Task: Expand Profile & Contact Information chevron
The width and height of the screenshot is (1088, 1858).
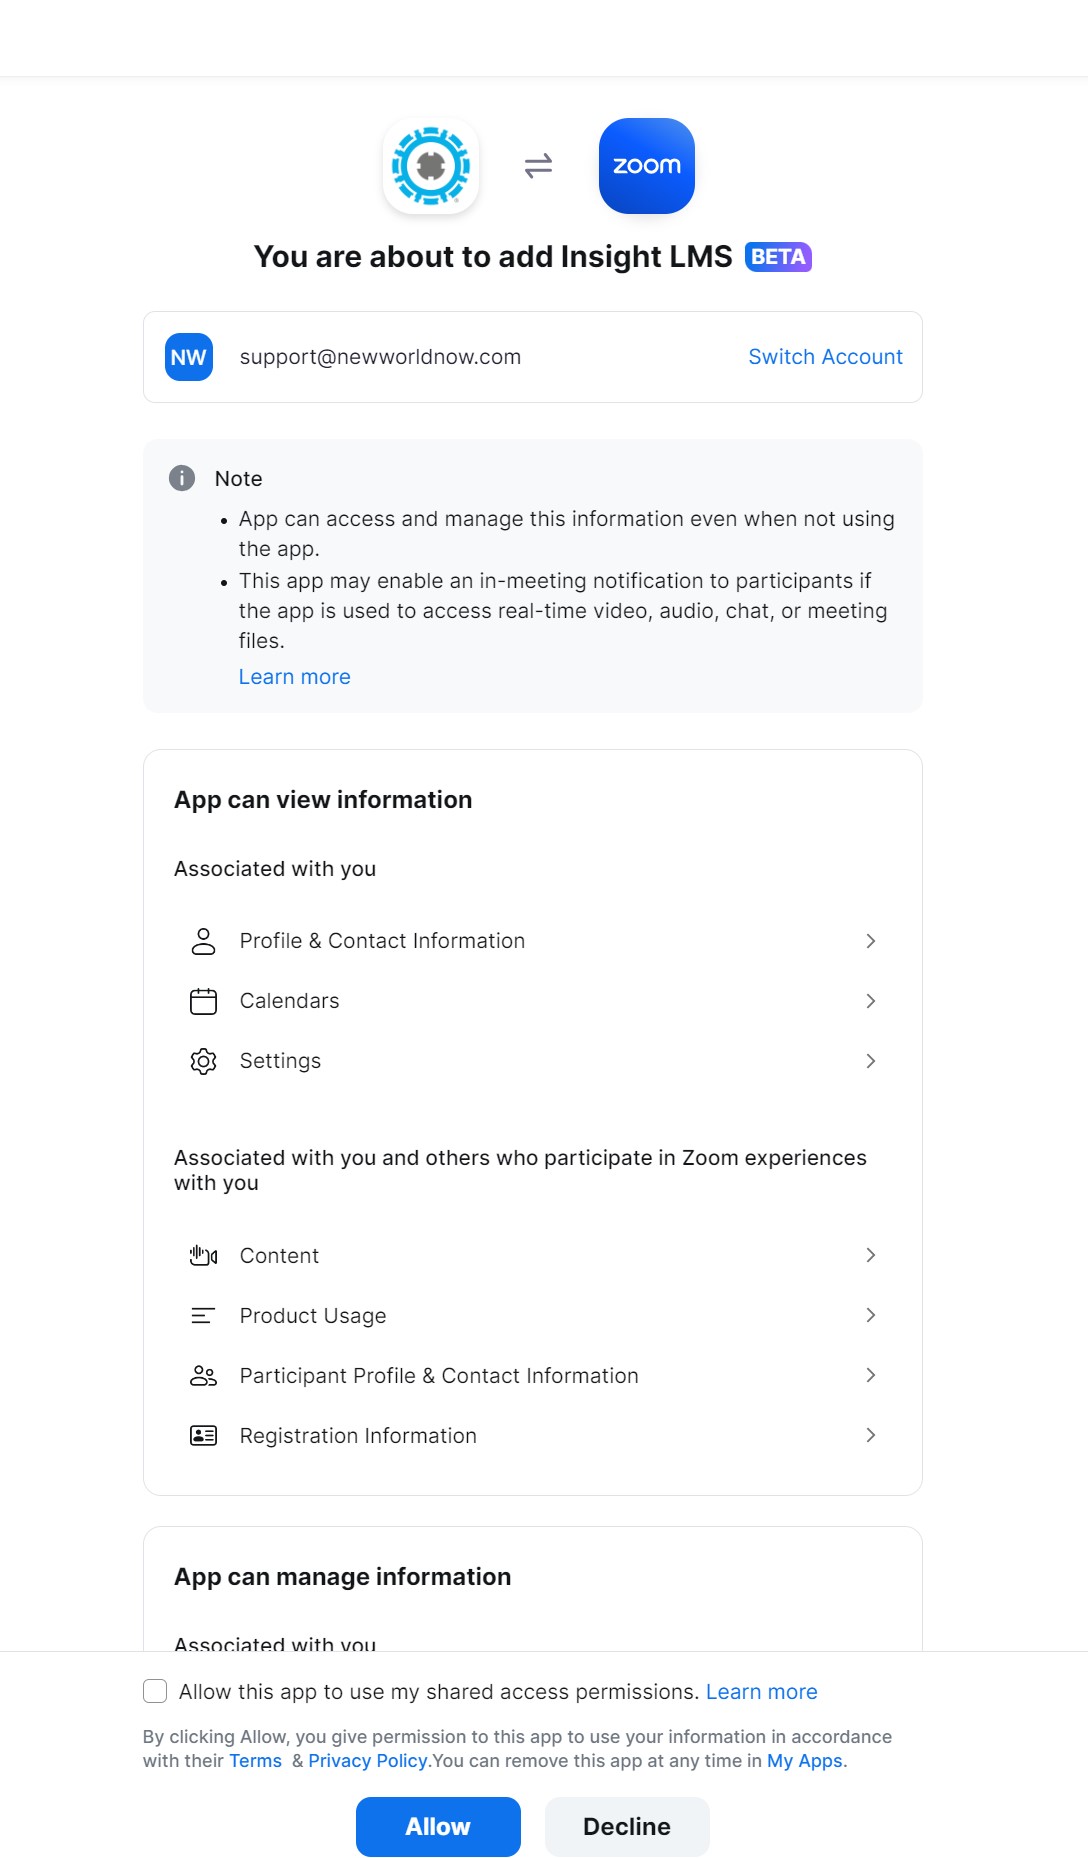Action: pos(871,941)
